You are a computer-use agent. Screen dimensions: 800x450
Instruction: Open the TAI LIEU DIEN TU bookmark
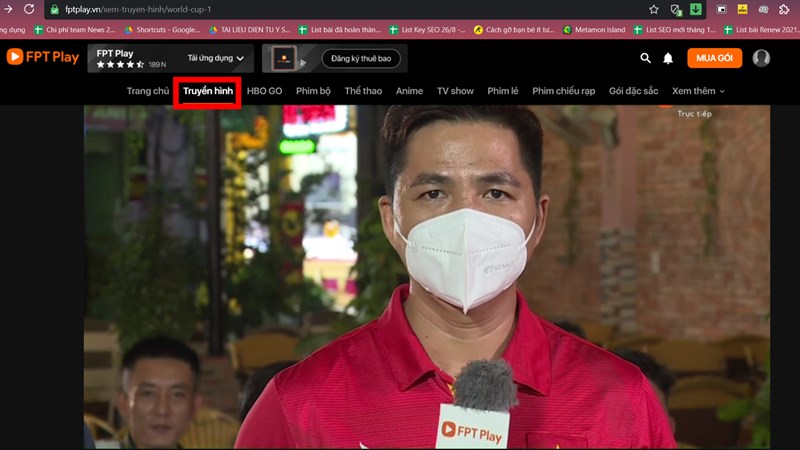coord(249,30)
